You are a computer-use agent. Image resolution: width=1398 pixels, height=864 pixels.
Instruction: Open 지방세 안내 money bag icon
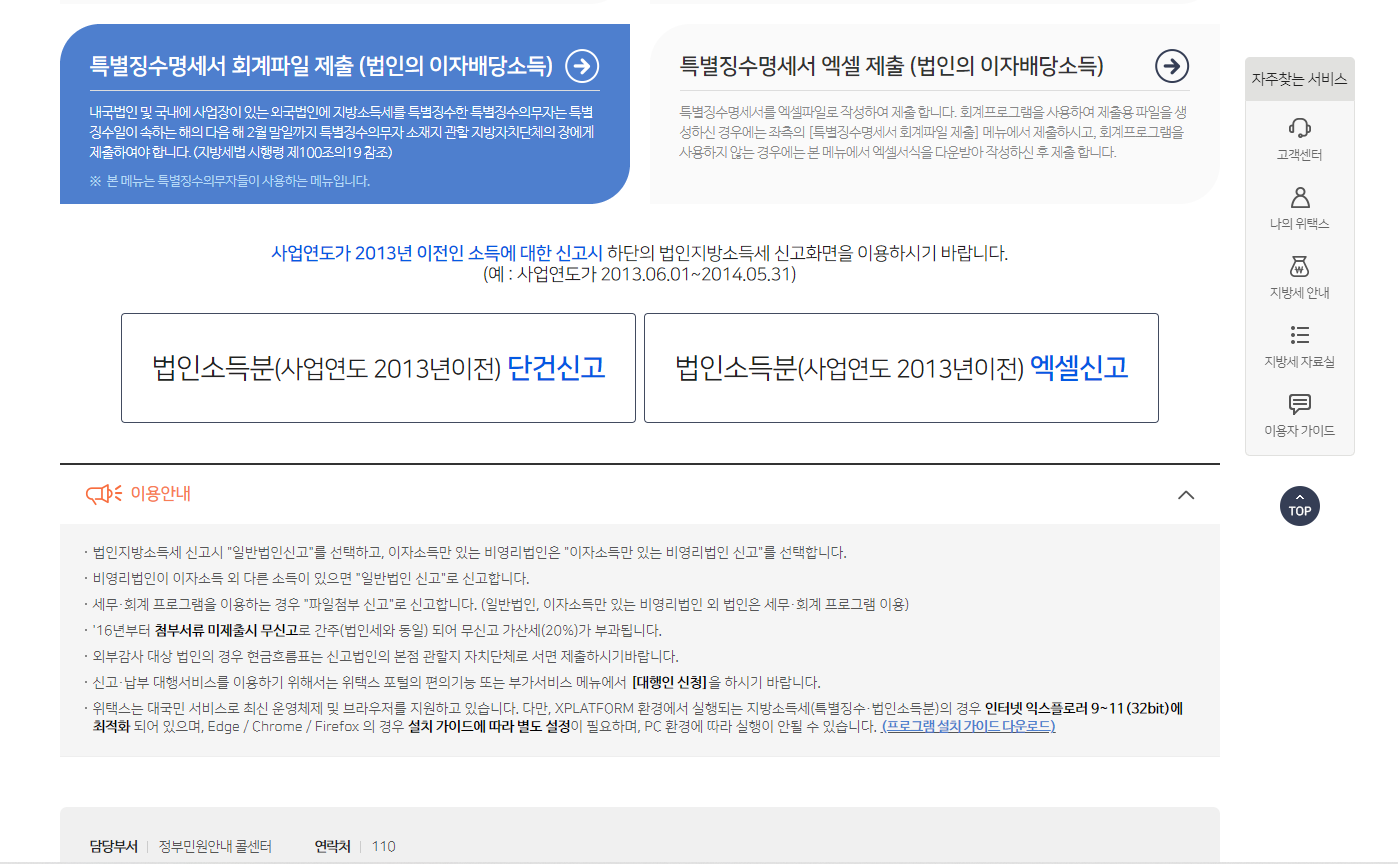pos(1300,266)
